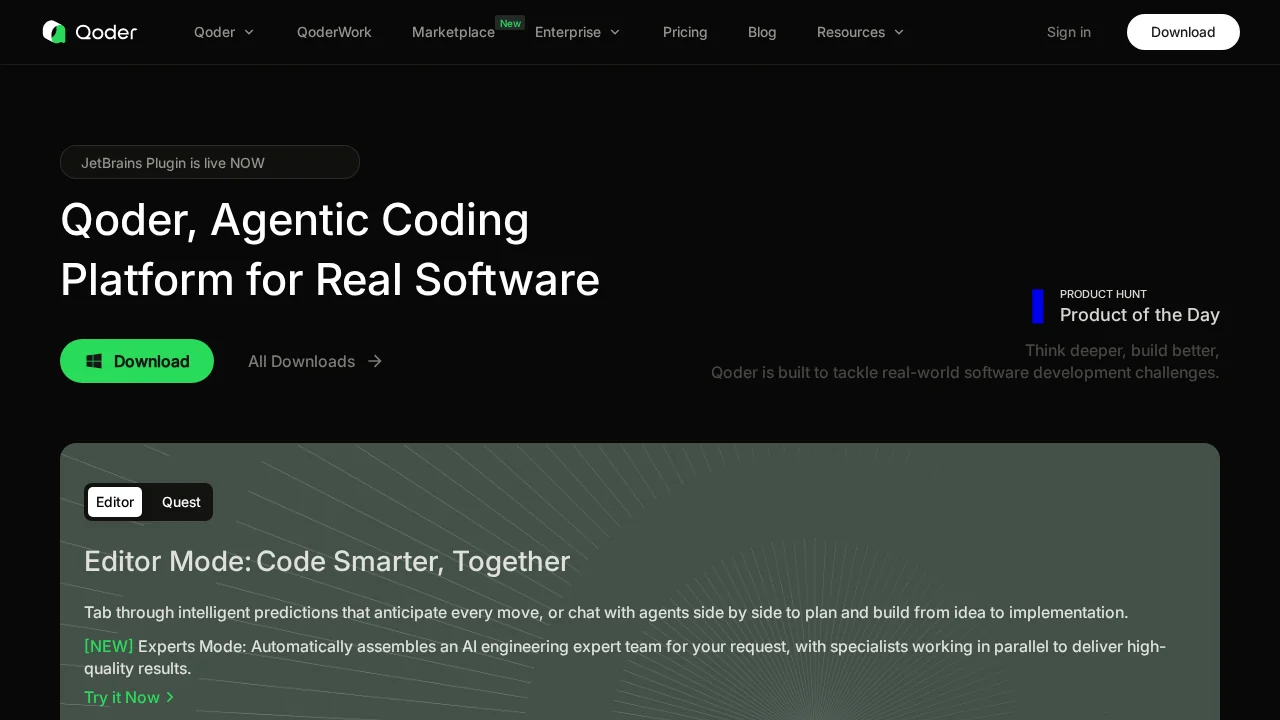Follow the All Downloads link
This screenshot has width=1280, height=720.
301,361
